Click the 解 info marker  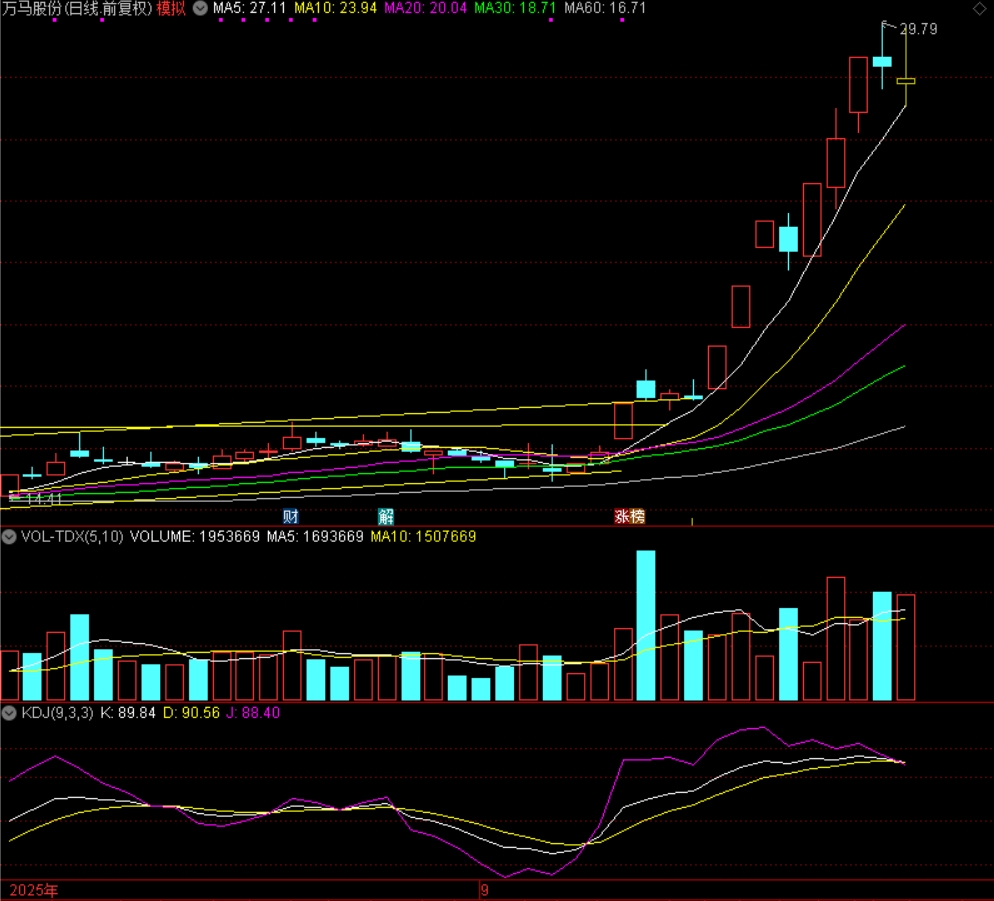coord(385,516)
